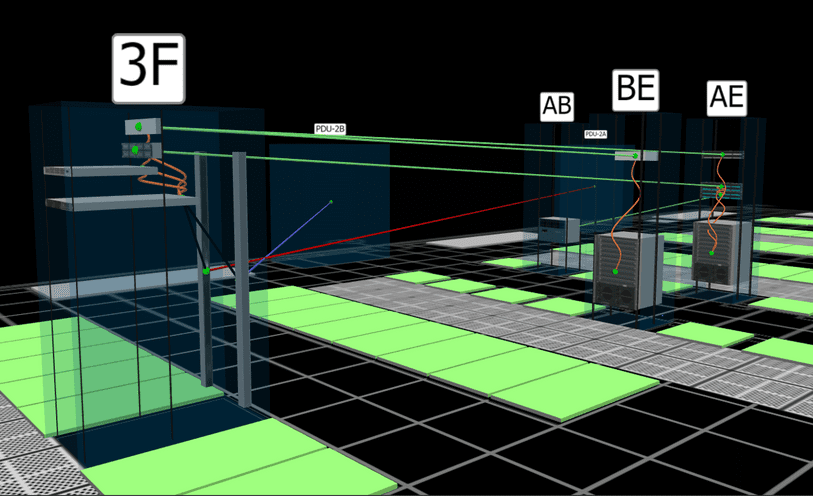The width and height of the screenshot is (813, 496).
Task: Select second device under top panel in 3F
Action: (142, 150)
